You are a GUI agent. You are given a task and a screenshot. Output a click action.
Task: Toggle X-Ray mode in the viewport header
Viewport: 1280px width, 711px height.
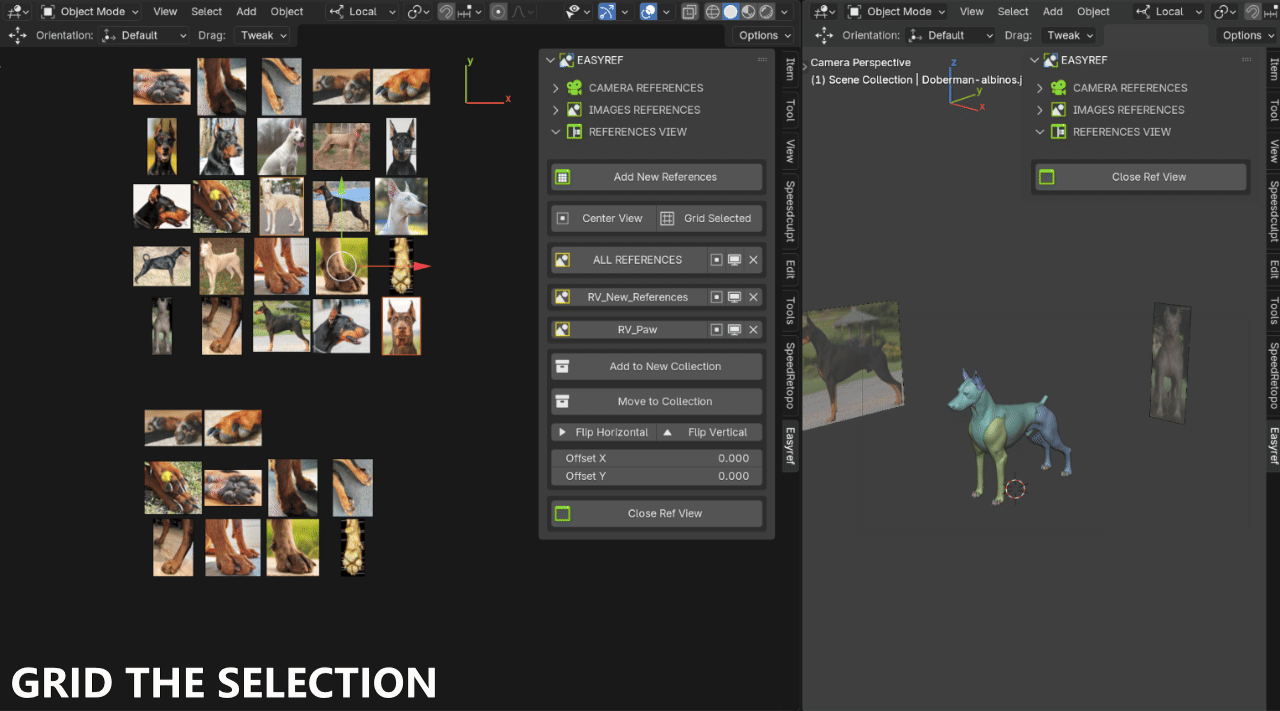[x=689, y=11]
